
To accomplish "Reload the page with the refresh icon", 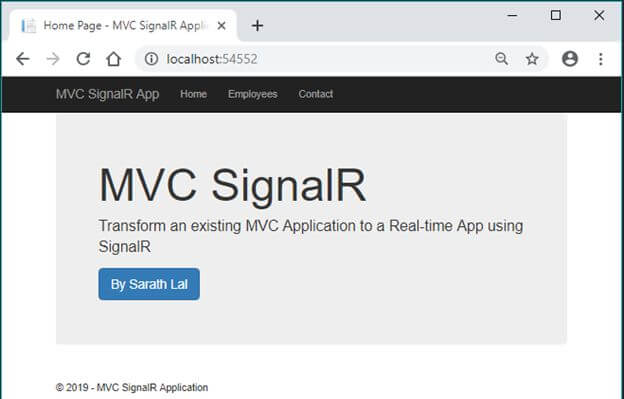I will (83, 59).
